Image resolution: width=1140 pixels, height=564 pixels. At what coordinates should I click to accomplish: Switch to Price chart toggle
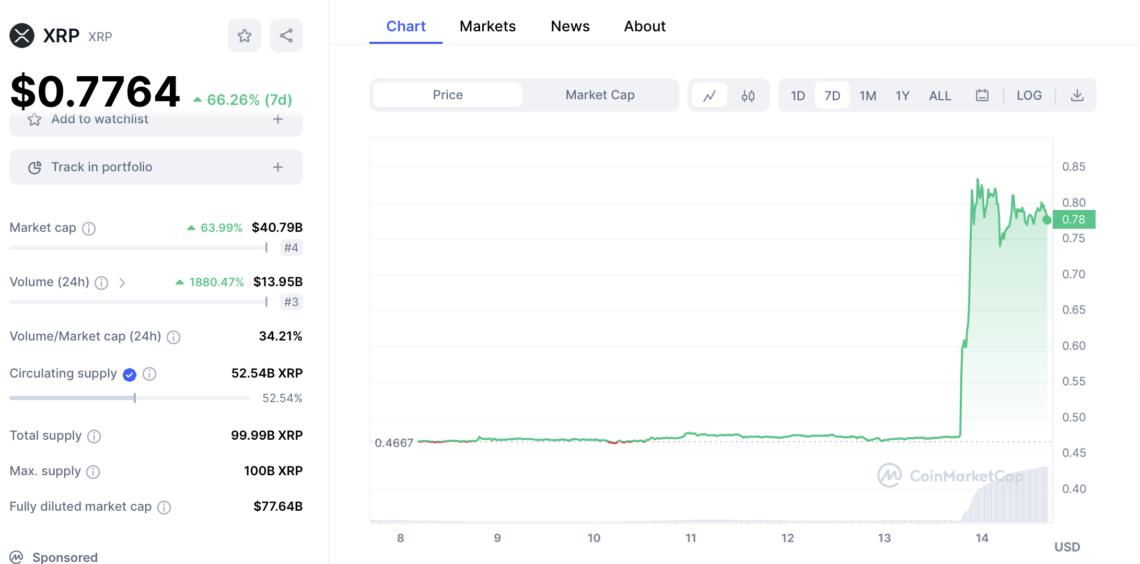click(448, 95)
